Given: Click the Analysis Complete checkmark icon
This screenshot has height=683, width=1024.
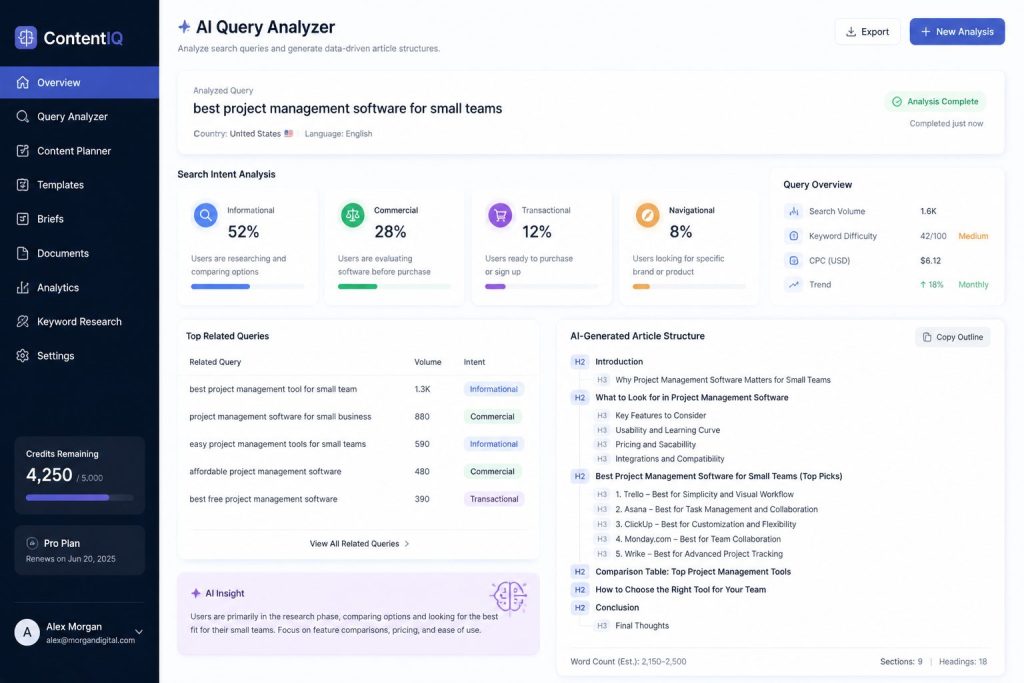Looking at the screenshot, I should (x=897, y=101).
